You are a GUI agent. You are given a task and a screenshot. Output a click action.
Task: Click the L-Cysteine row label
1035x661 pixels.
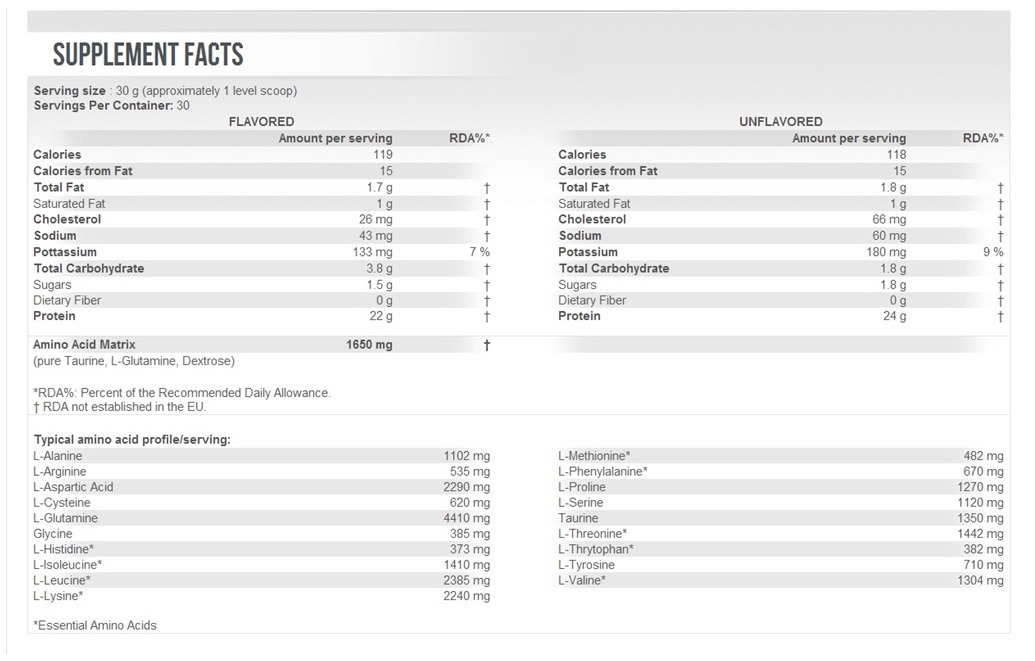61,503
